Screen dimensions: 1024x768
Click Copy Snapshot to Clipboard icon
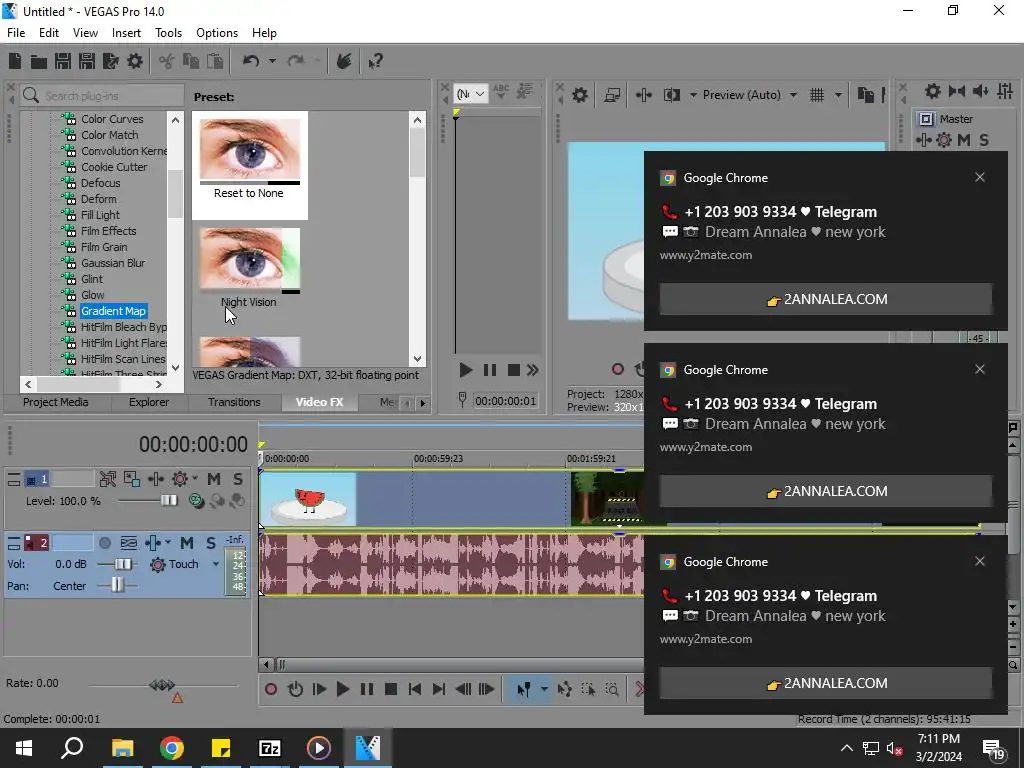coord(865,95)
